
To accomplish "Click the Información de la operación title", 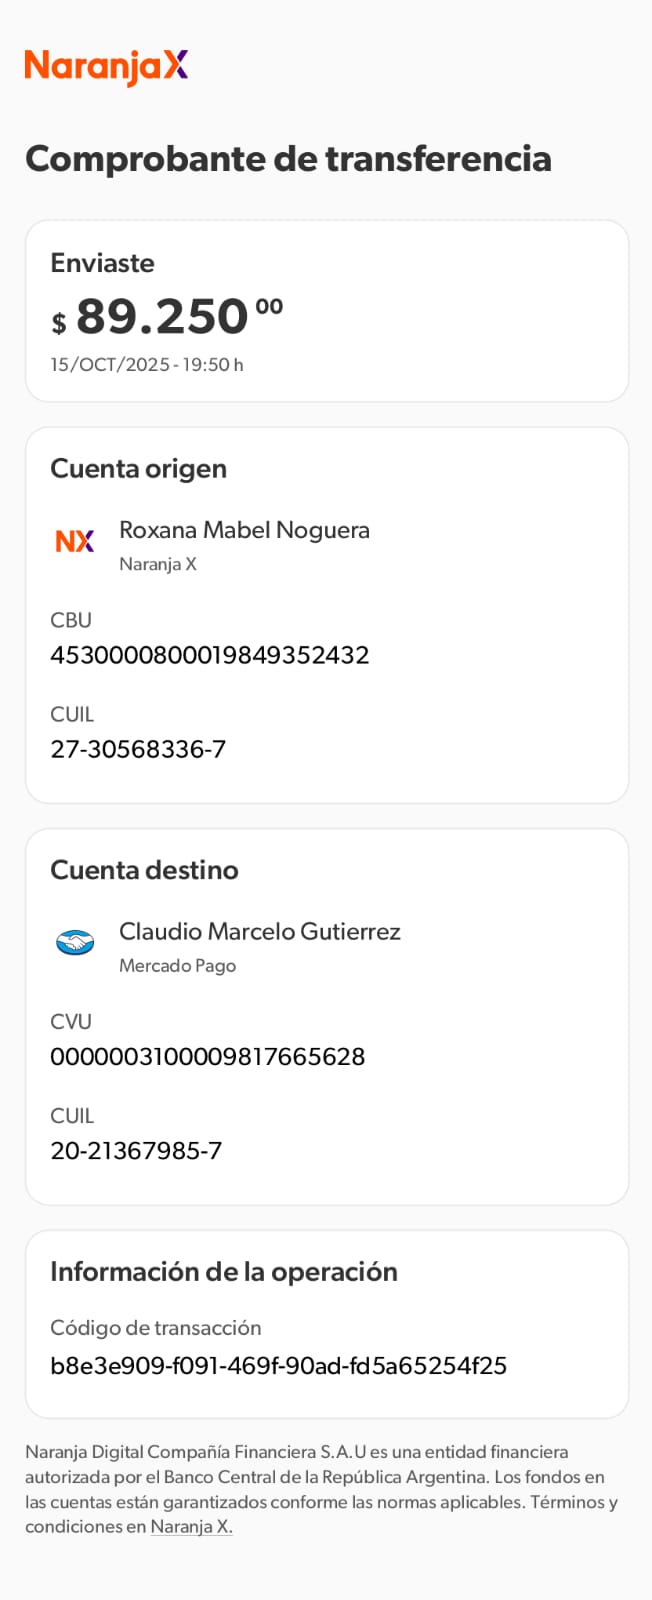I will coord(224,1272).
